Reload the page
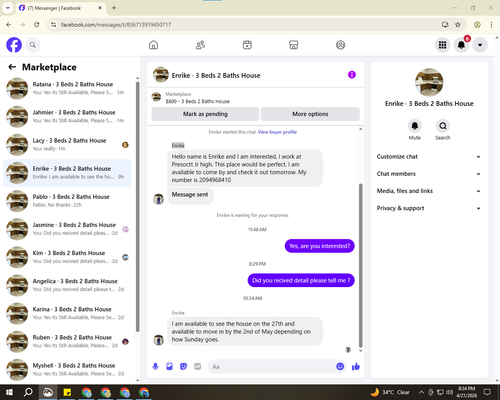Image resolution: width=500 pixels, height=400 pixels. 37,25
